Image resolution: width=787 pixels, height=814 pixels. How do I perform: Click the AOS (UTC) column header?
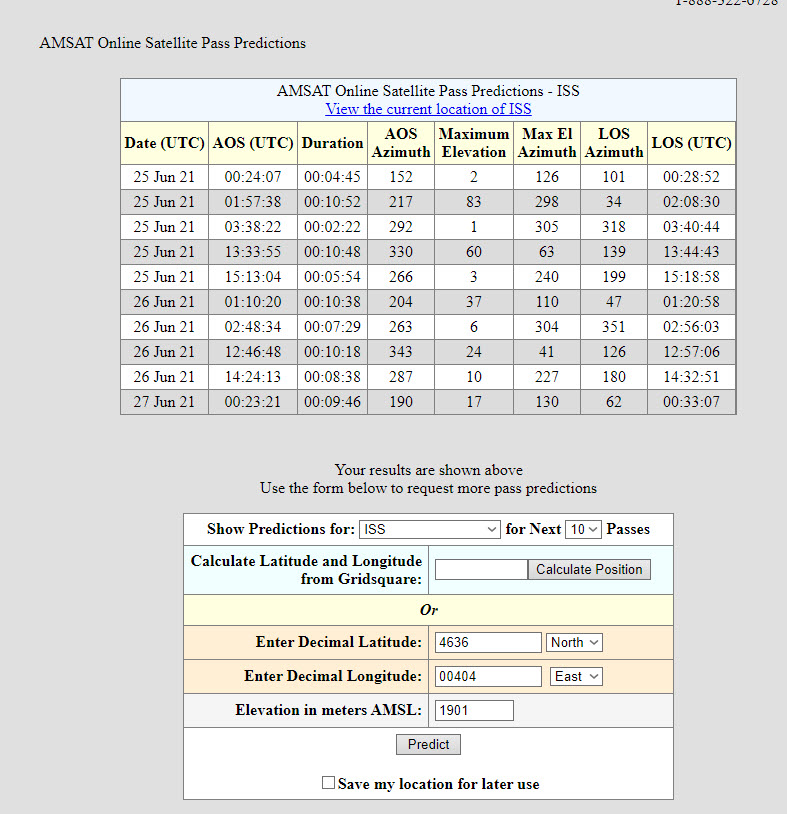(x=253, y=143)
